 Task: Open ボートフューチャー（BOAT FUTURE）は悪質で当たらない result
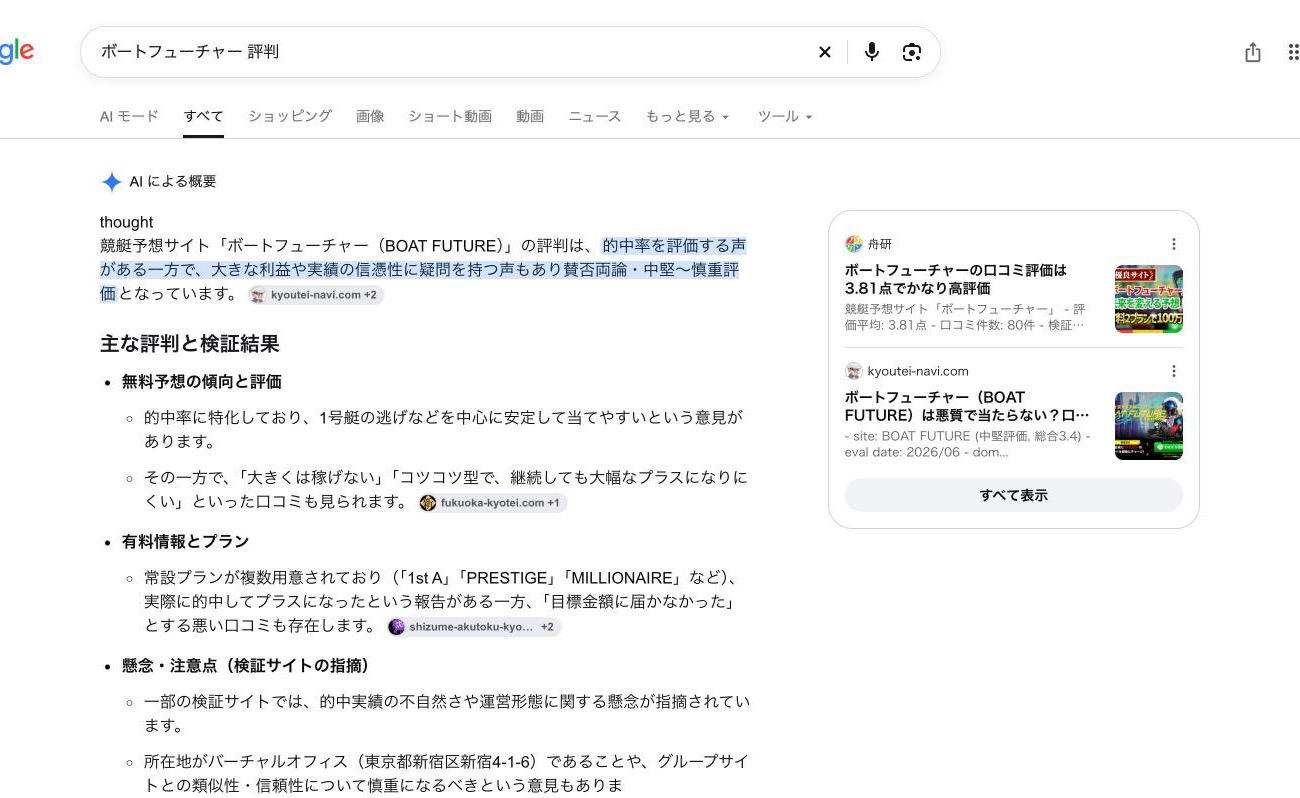click(x=967, y=406)
